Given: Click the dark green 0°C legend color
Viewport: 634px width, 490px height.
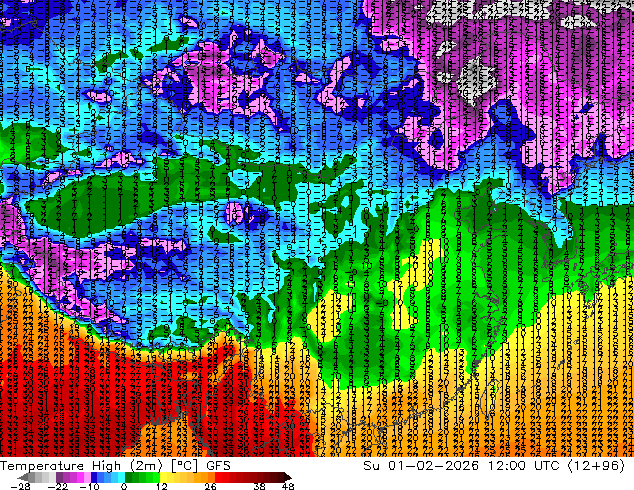Looking at the screenshot, I should 129,477.
